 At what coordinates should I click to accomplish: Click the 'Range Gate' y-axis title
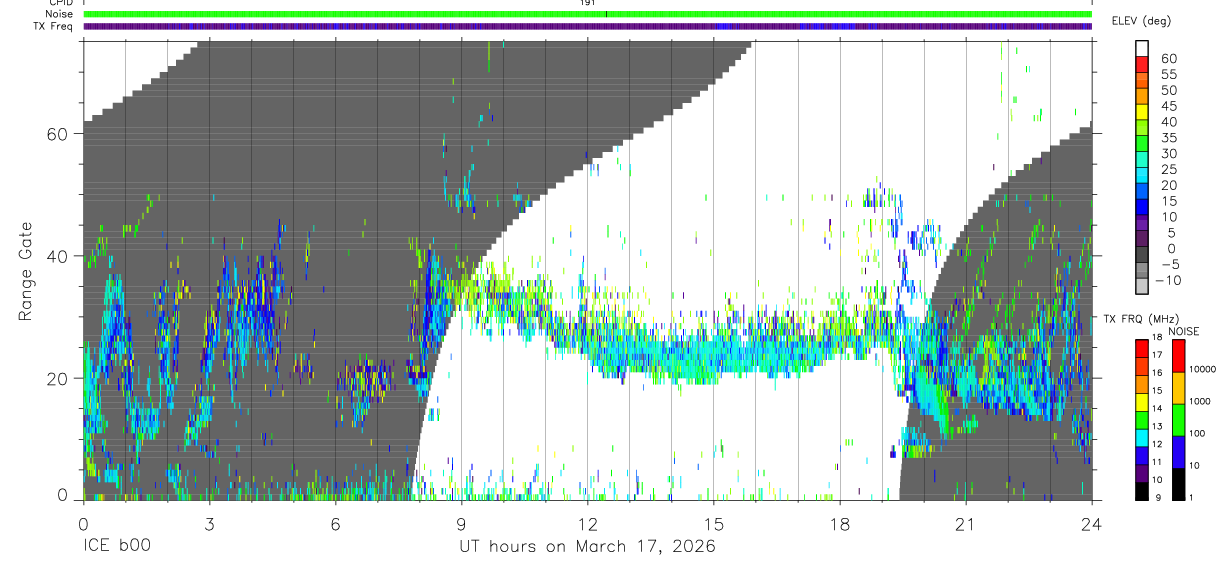pos(24,271)
